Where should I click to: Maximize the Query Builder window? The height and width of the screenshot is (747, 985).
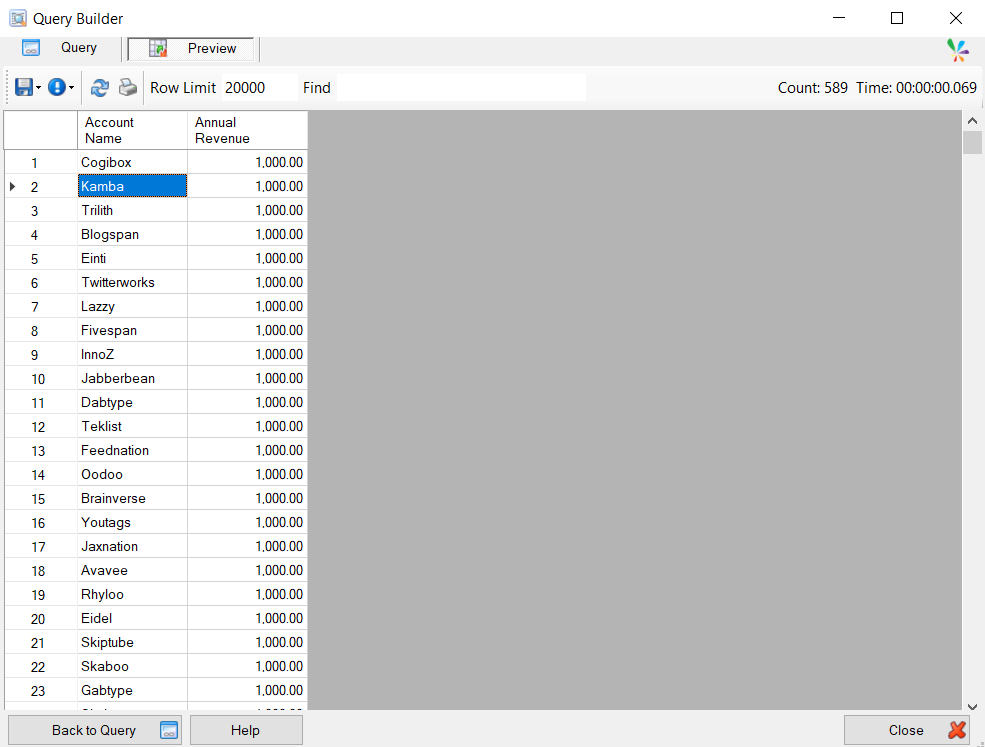click(x=896, y=18)
